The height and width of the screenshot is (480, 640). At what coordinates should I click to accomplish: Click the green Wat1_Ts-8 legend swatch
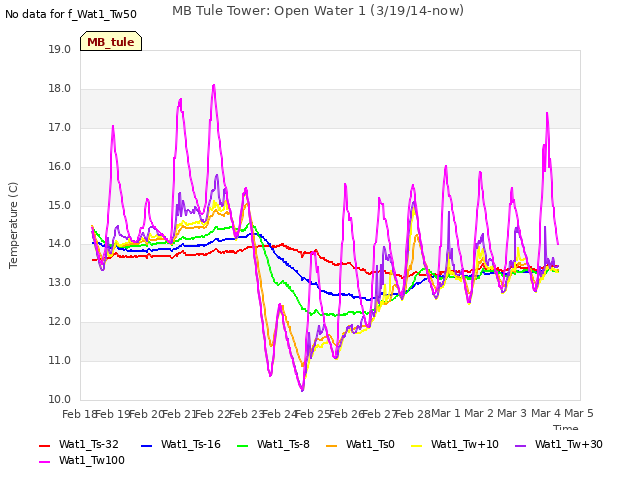click(x=242, y=445)
